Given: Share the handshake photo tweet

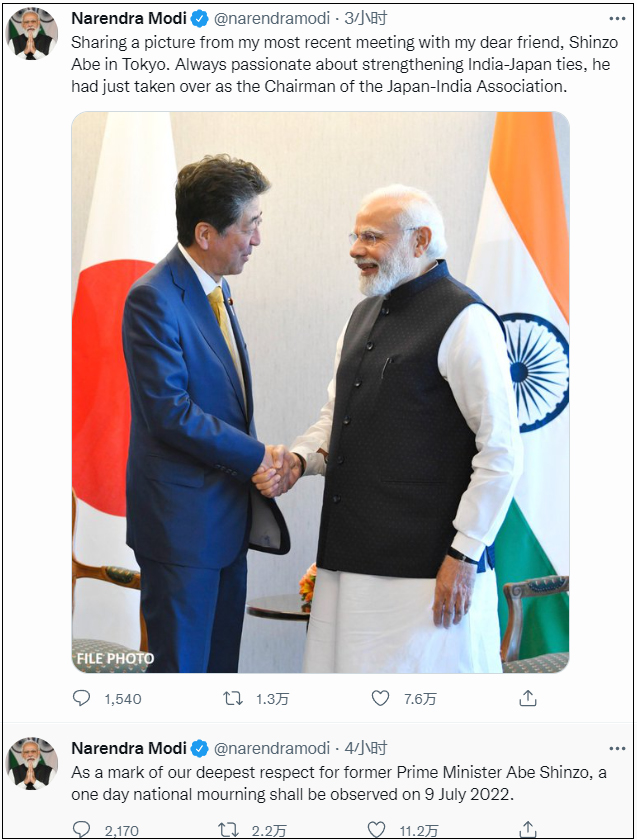Looking at the screenshot, I should coord(528,698).
